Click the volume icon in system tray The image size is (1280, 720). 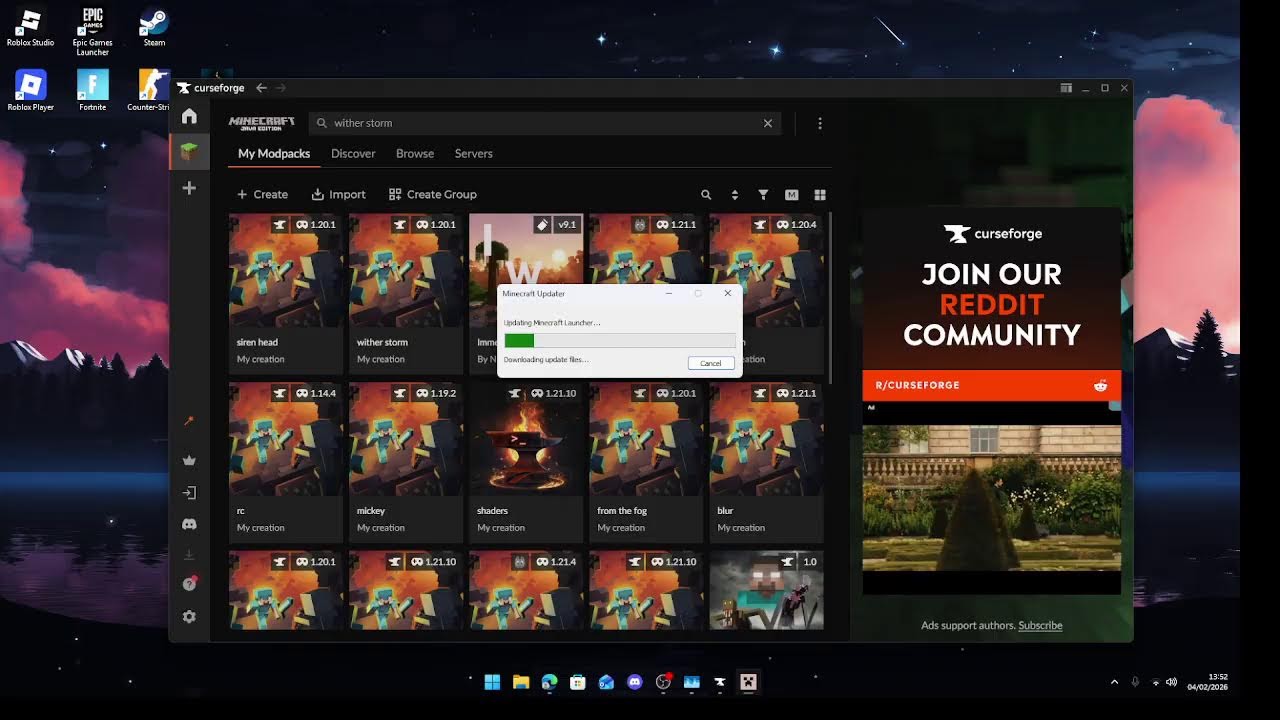pyautogui.click(x=1171, y=682)
